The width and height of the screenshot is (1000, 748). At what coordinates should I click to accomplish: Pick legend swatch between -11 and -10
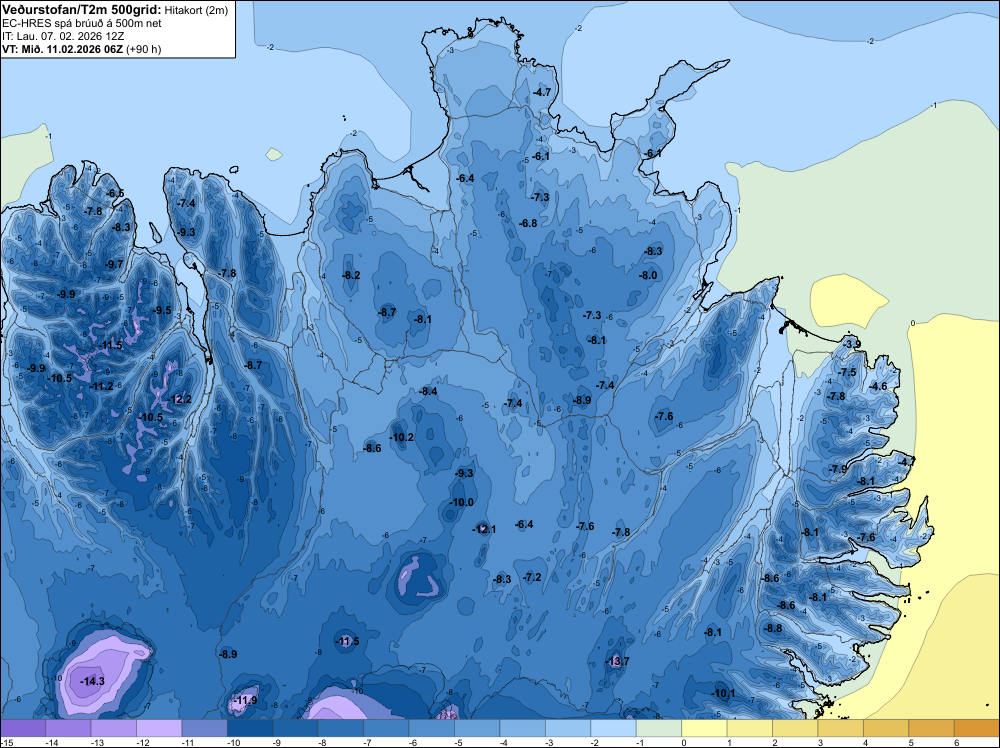205,728
